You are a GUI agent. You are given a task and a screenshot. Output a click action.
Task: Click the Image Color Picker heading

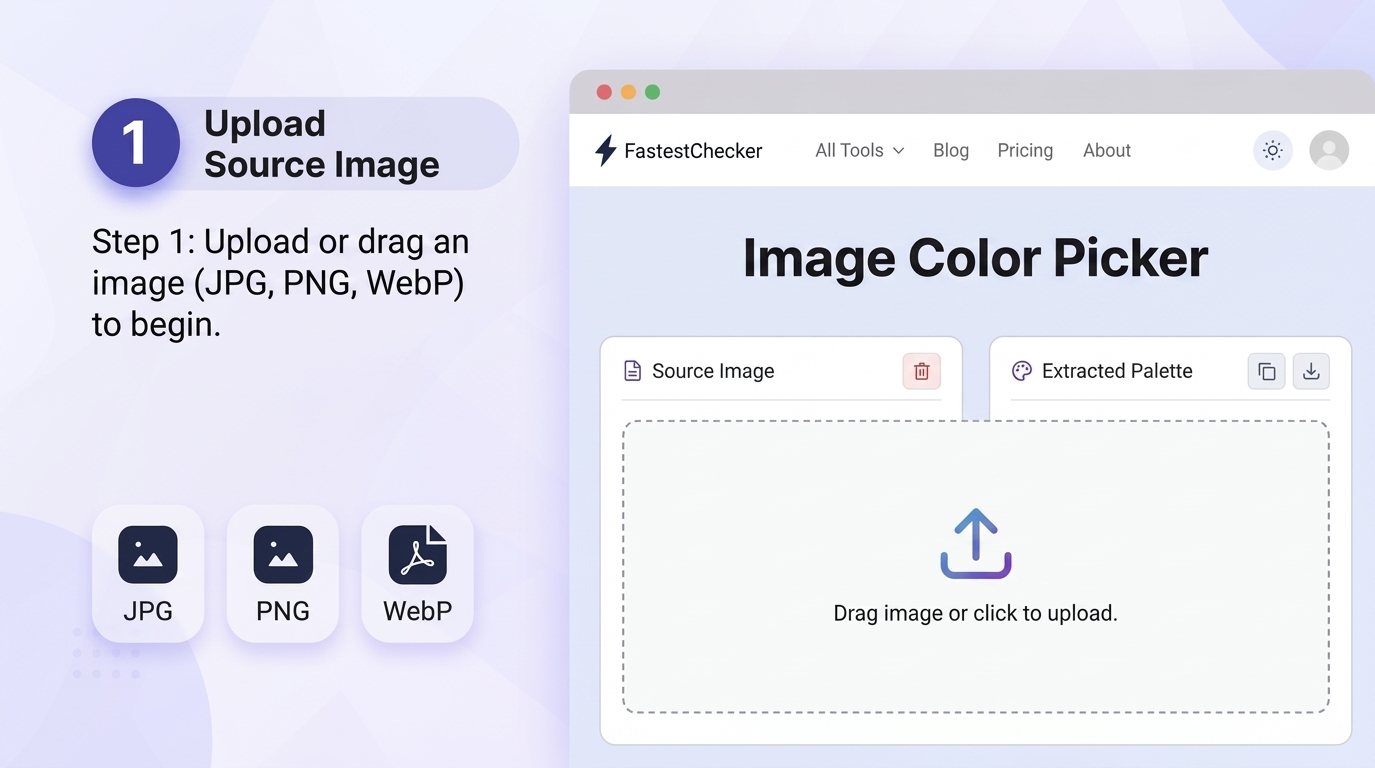[x=975, y=258]
